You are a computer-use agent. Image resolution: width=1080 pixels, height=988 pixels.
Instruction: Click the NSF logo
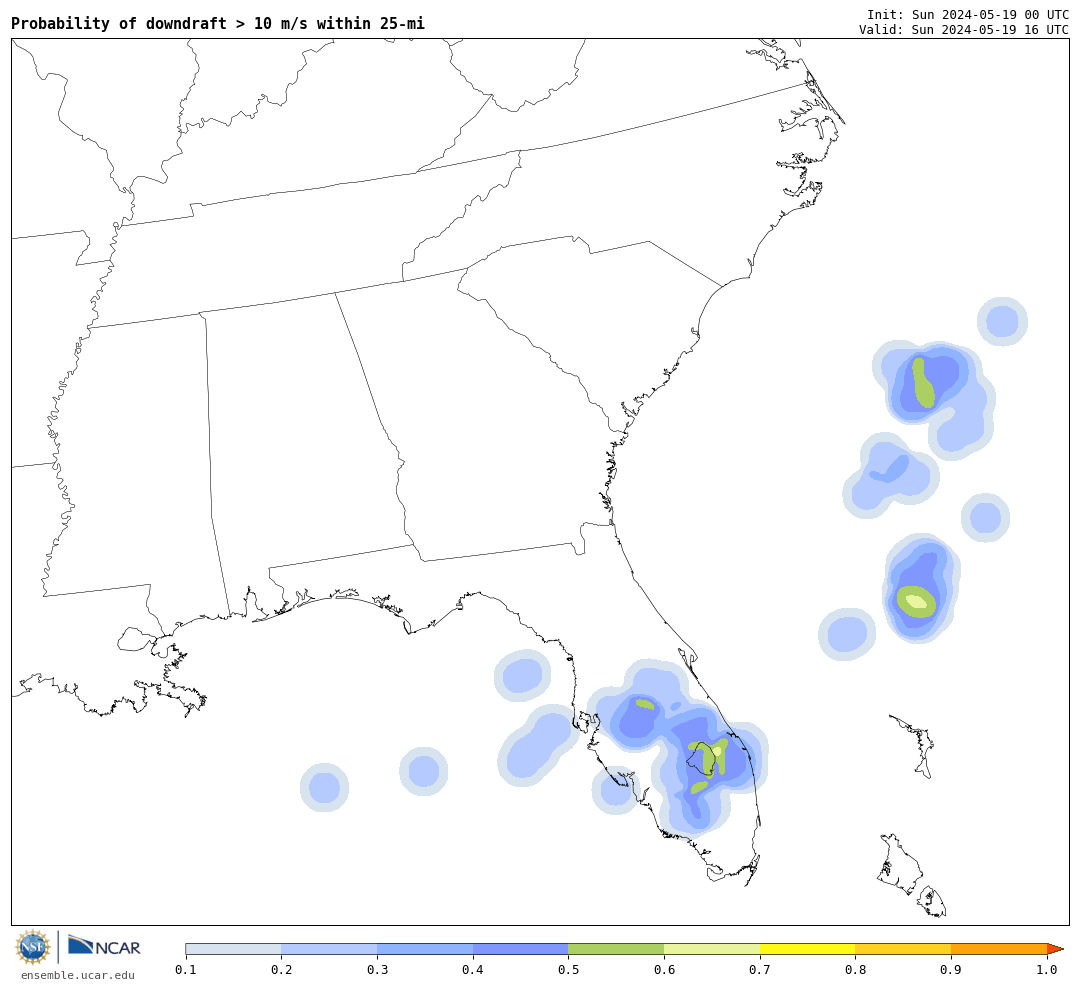33,947
